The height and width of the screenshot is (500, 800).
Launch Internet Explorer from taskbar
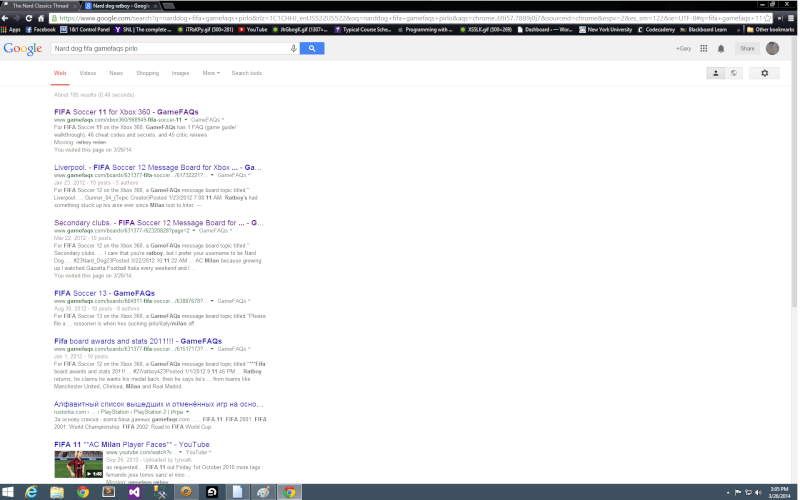[x=31, y=492]
